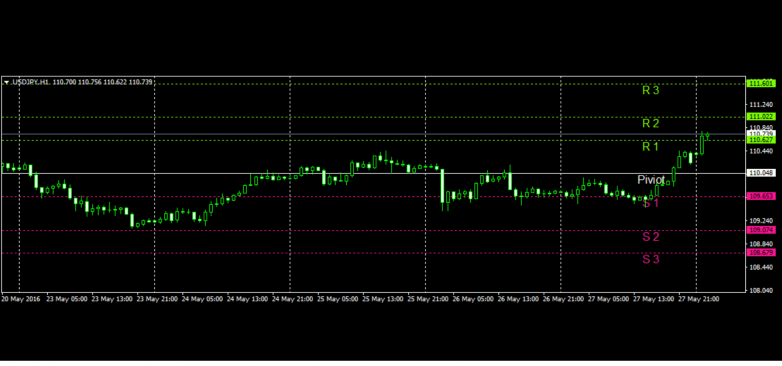Click the 109.240 price scale value

pos(761,220)
